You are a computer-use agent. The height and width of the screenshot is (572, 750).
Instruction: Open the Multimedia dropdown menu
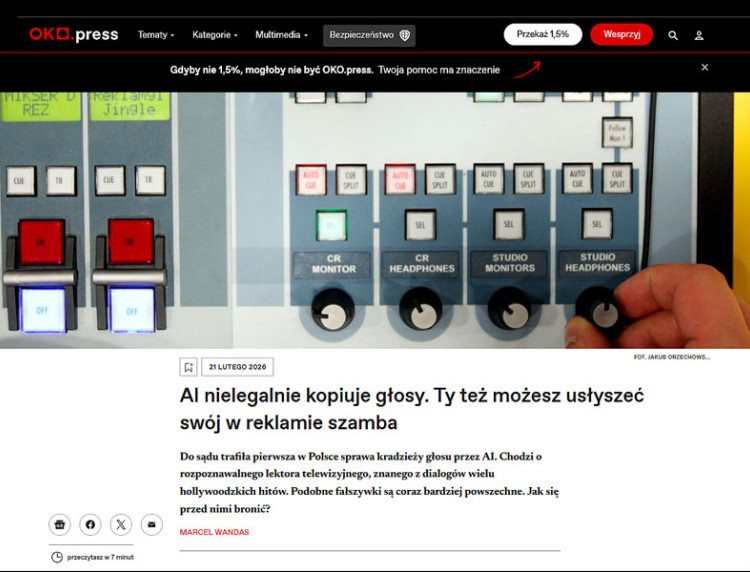coord(281,35)
